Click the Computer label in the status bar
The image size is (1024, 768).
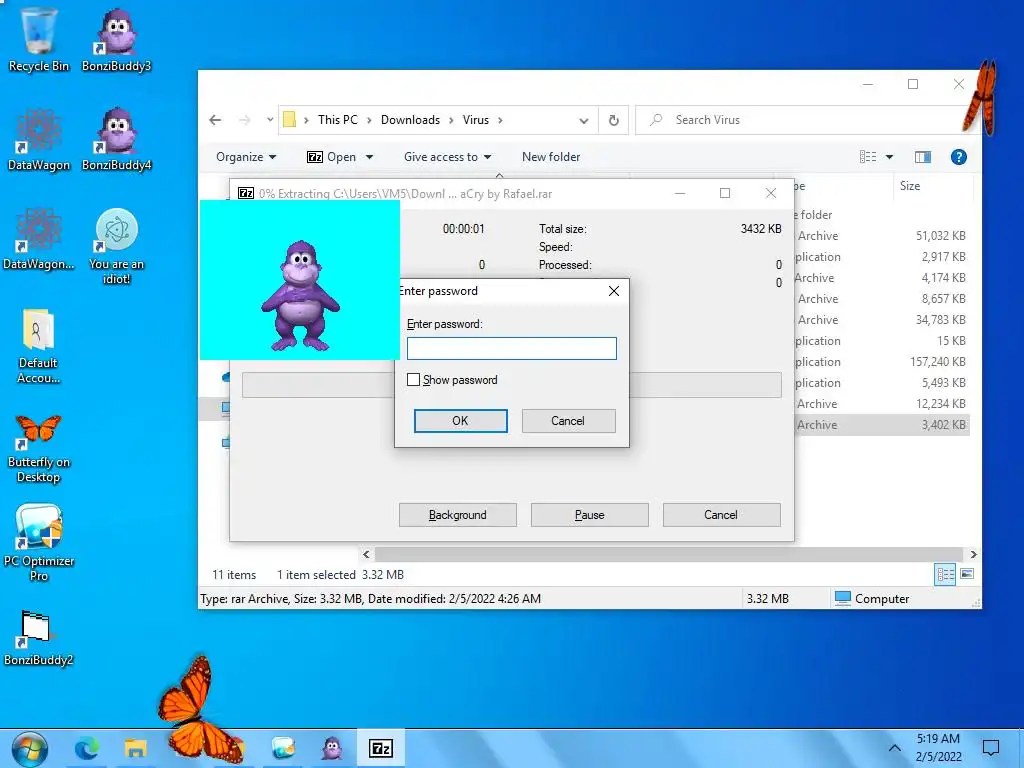[882, 599]
